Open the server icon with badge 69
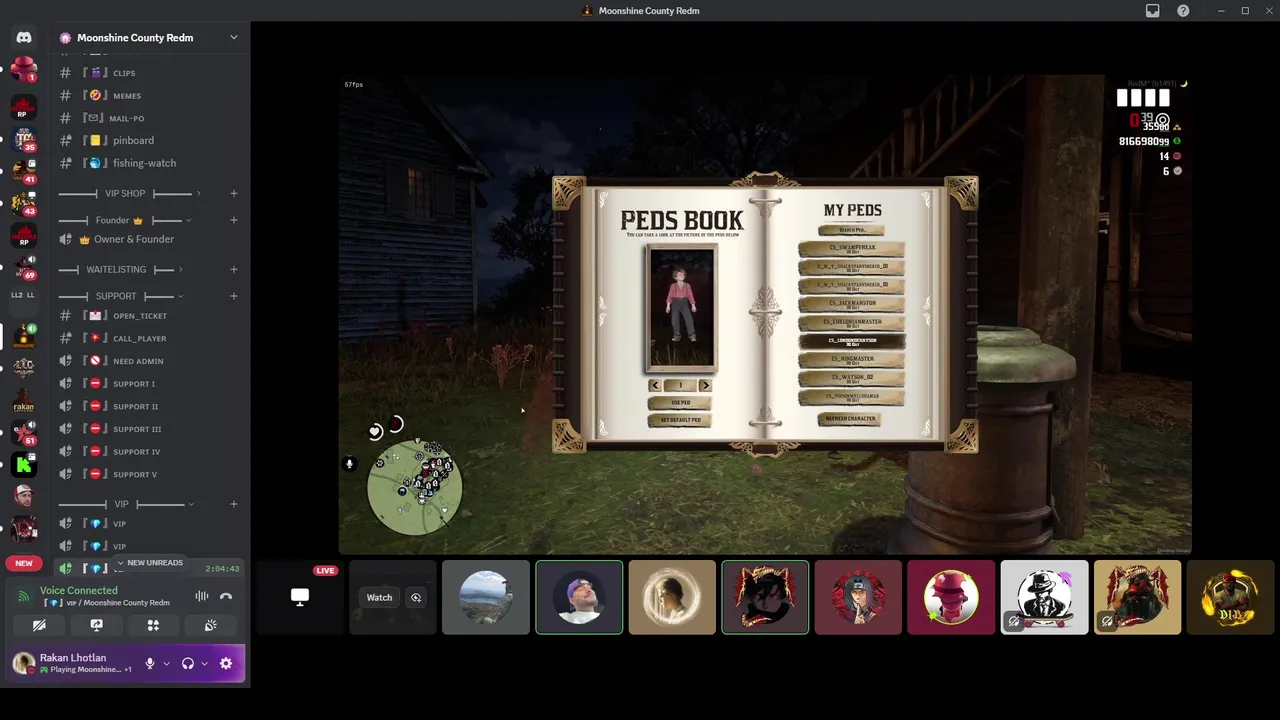 point(24,267)
